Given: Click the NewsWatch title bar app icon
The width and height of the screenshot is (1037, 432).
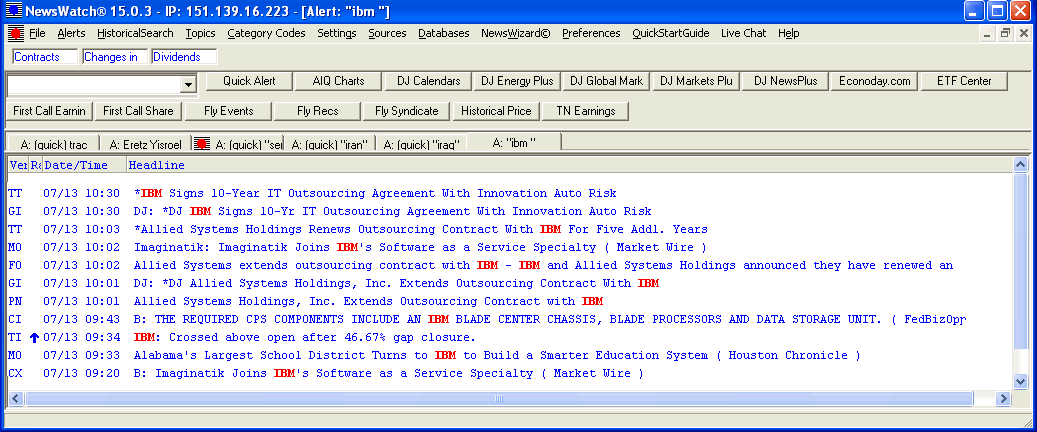Looking at the screenshot, I should [x=12, y=11].
